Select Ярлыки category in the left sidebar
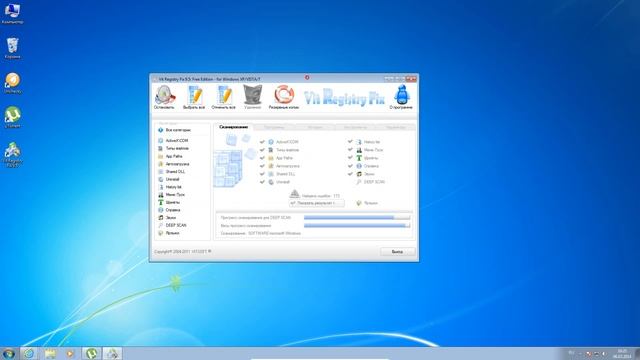The height and width of the screenshot is (360, 640). click(x=169, y=233)
